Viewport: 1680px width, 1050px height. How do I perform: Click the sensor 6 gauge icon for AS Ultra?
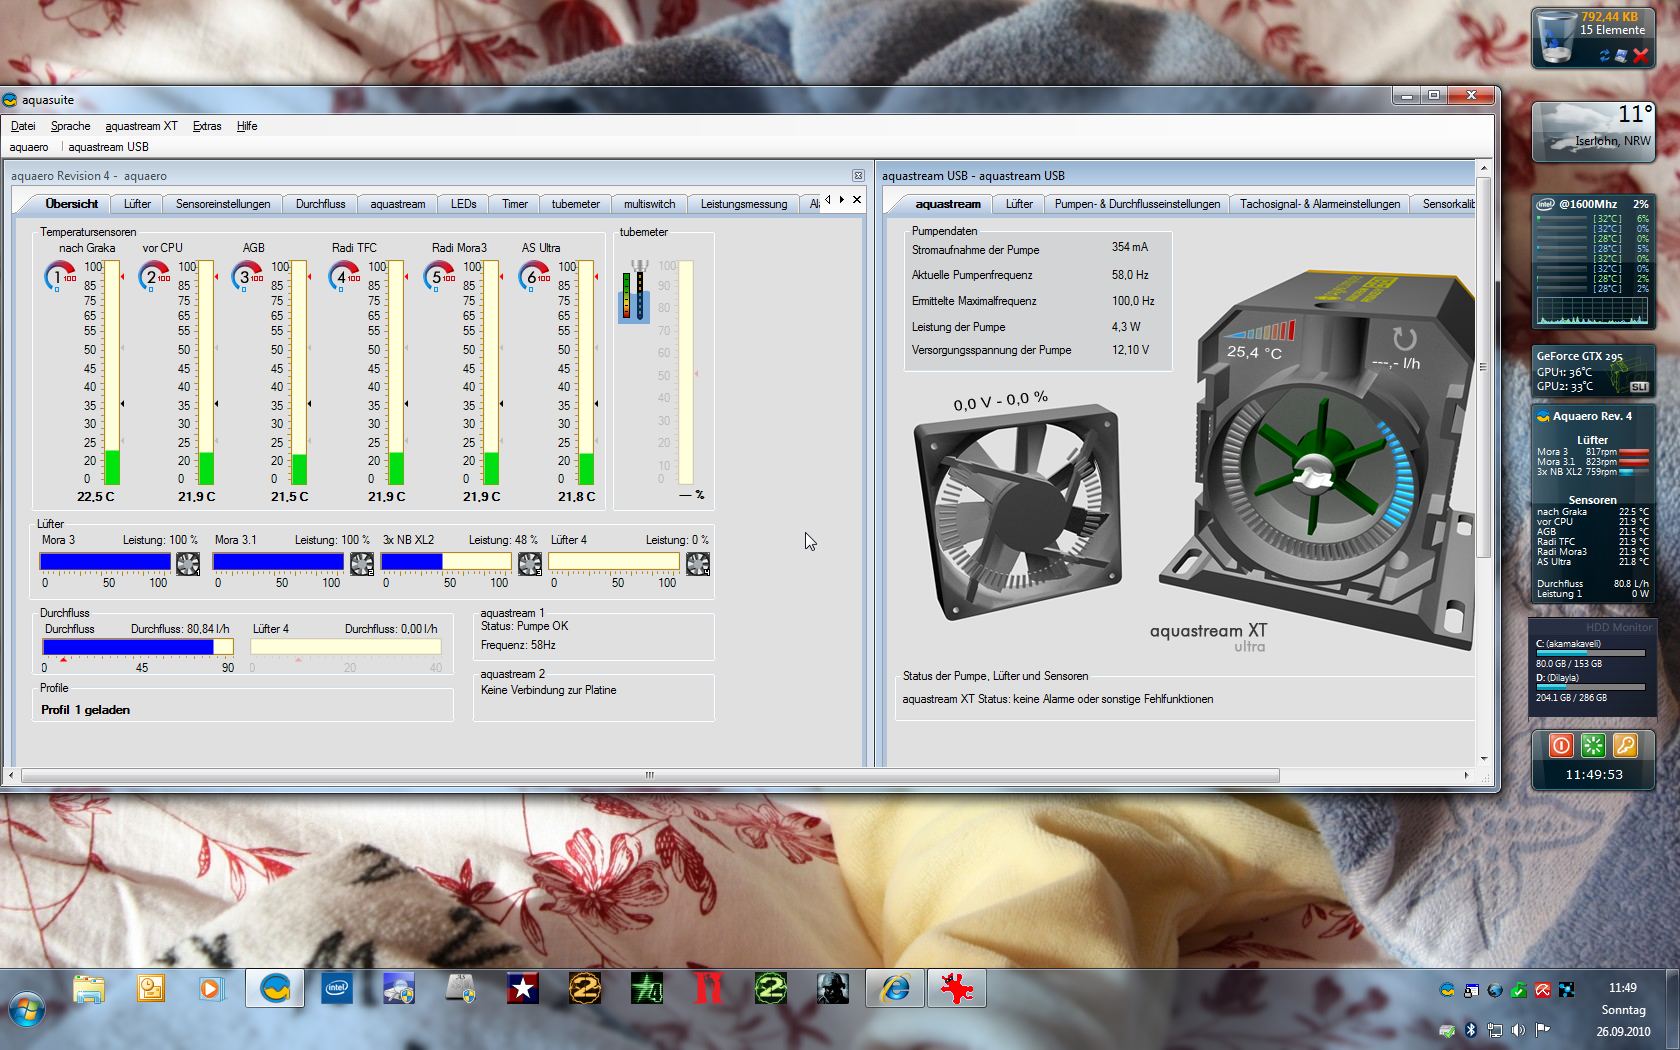click(x=533, y=276)
